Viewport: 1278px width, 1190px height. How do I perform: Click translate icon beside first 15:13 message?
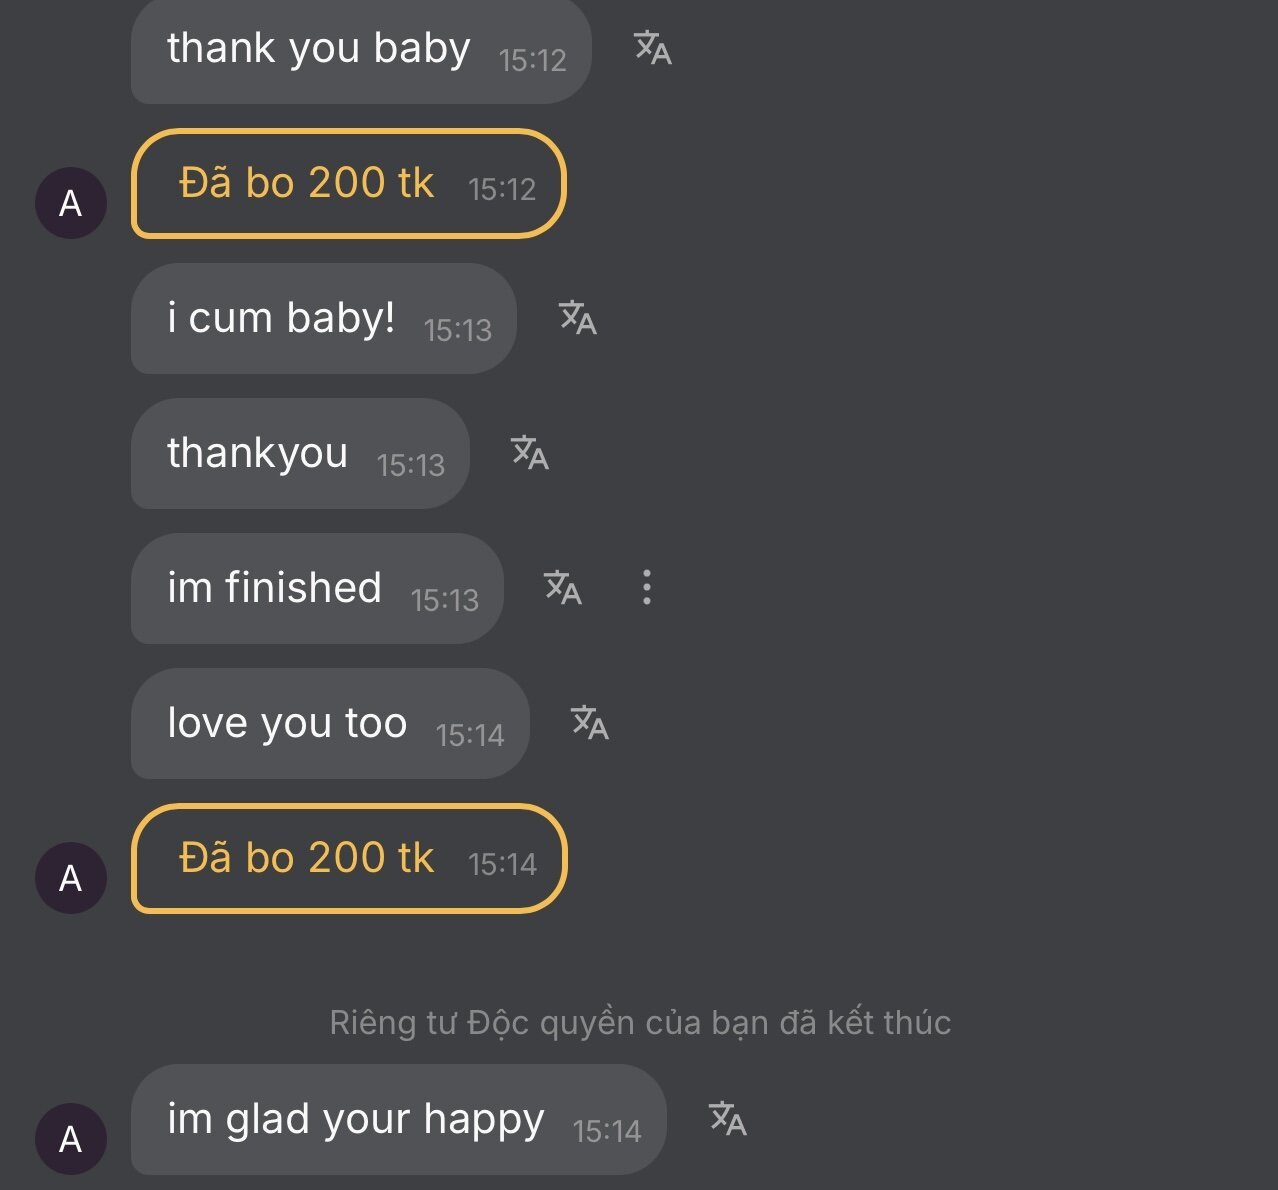tap(578, 317)
